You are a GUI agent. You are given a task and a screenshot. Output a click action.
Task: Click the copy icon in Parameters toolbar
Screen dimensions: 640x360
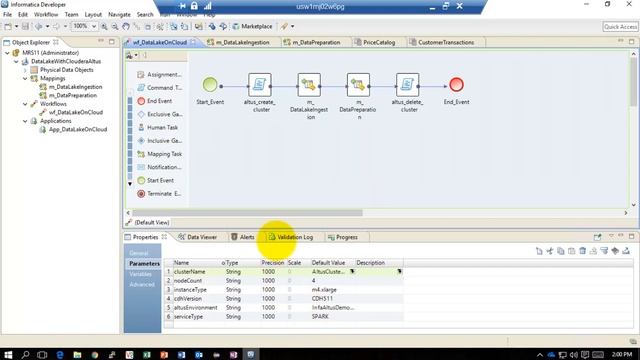[561, 251]
